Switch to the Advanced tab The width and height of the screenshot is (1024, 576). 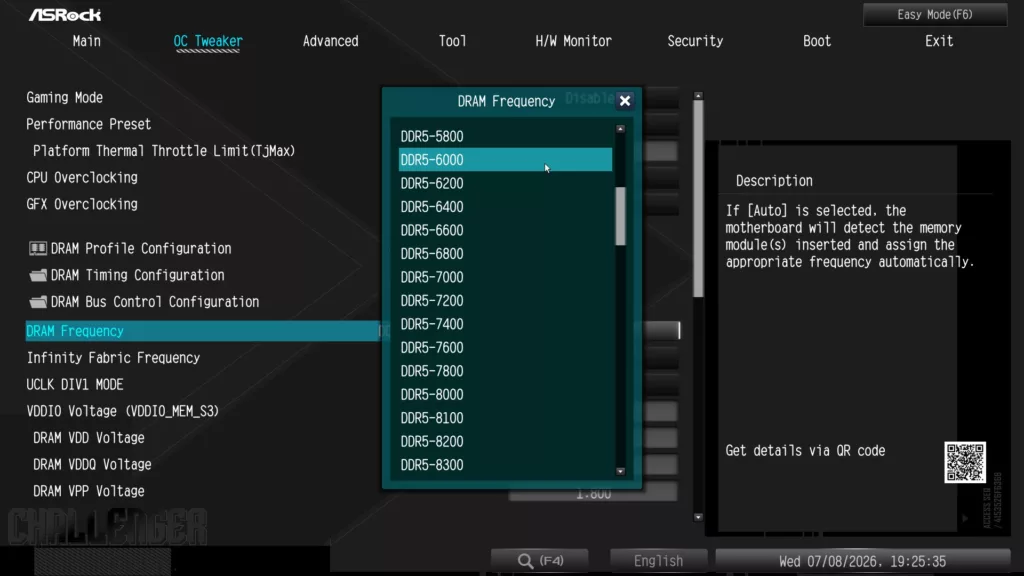[330, 41]
